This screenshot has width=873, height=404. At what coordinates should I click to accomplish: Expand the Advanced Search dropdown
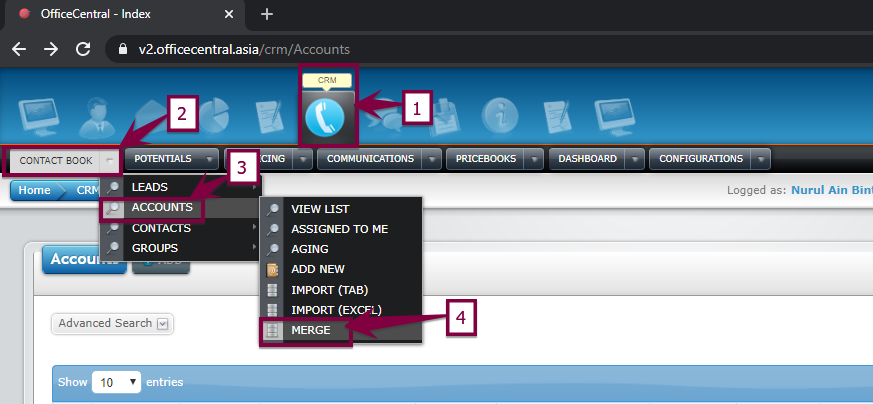[162, 323]
